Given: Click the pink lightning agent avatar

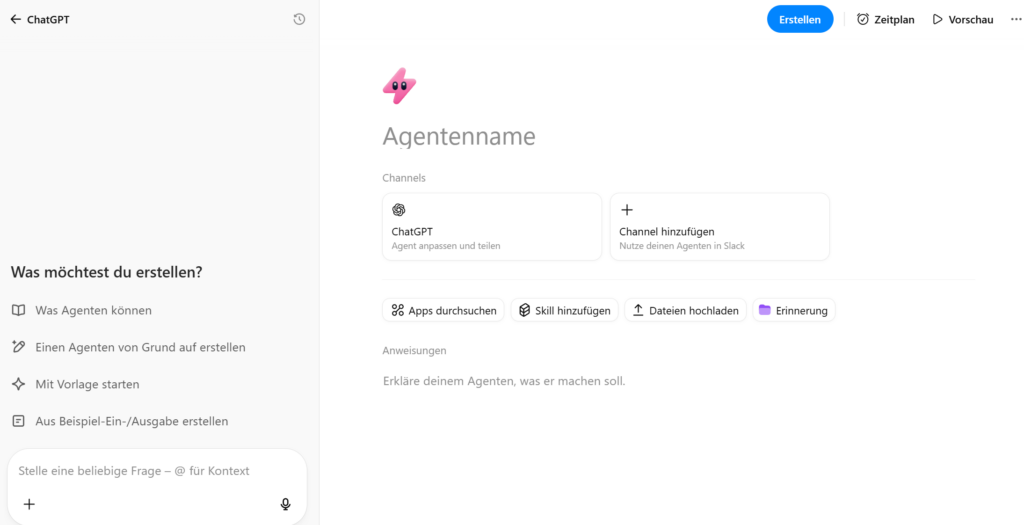Looking at the screenshot, I should coord(399,87).
